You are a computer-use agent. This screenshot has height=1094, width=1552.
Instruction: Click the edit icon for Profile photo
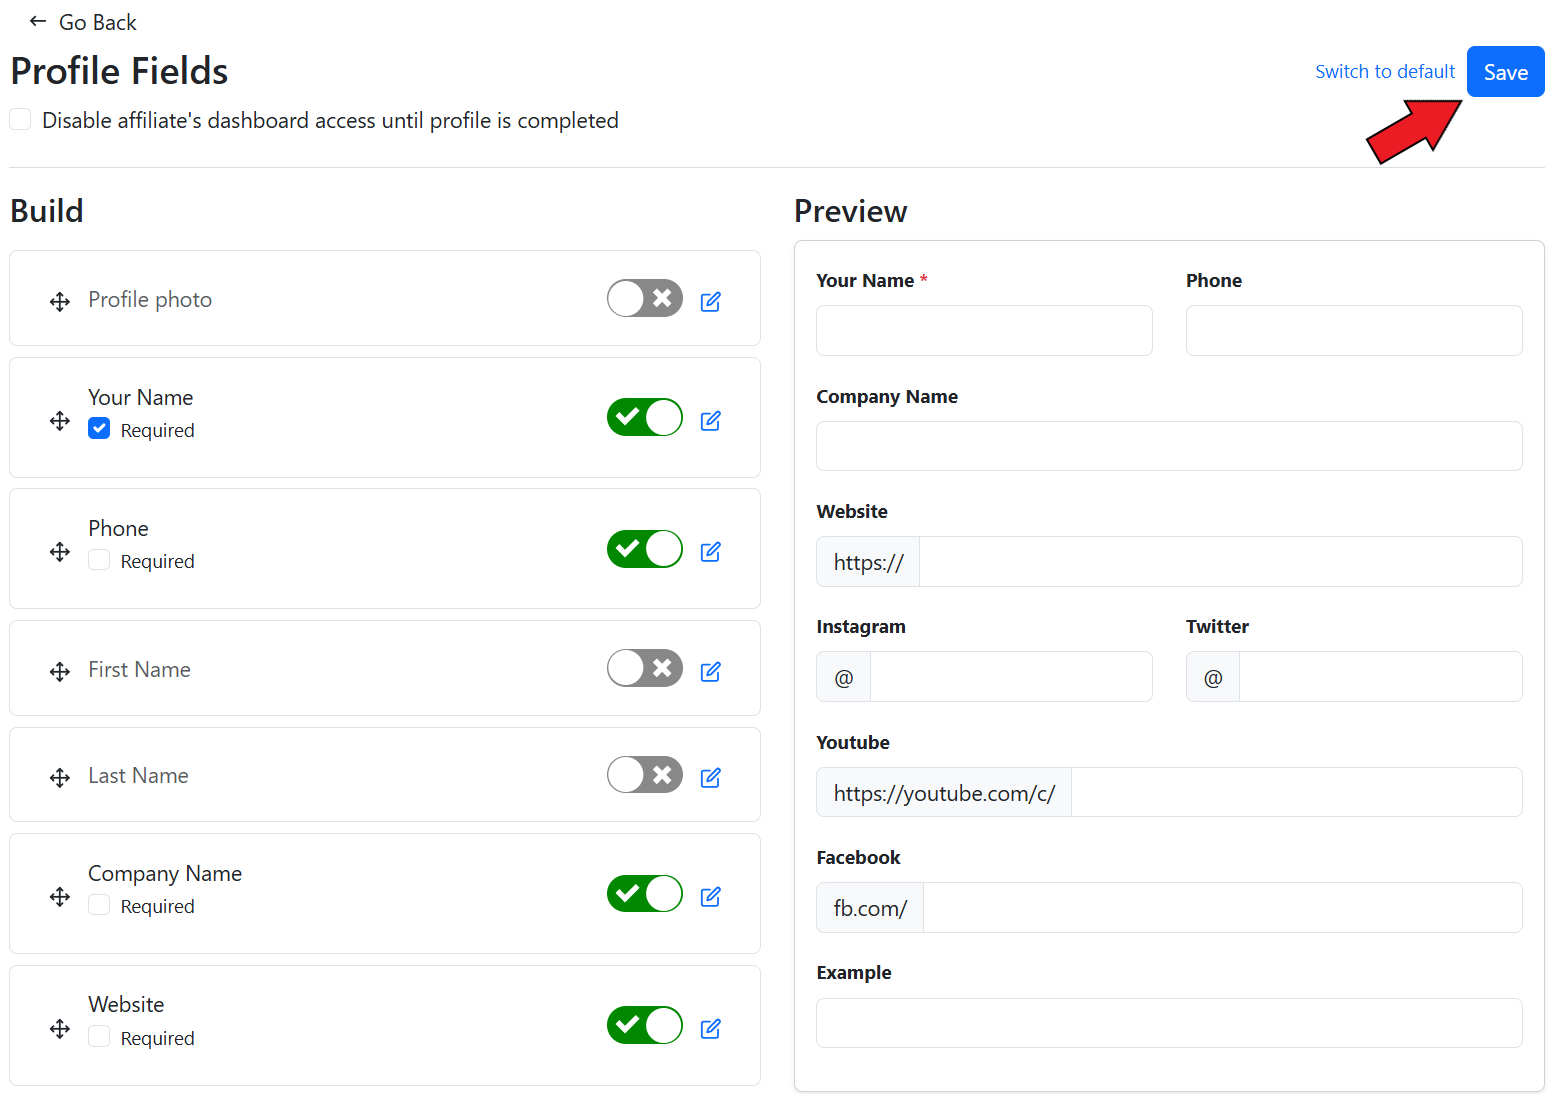click(710, 302)
